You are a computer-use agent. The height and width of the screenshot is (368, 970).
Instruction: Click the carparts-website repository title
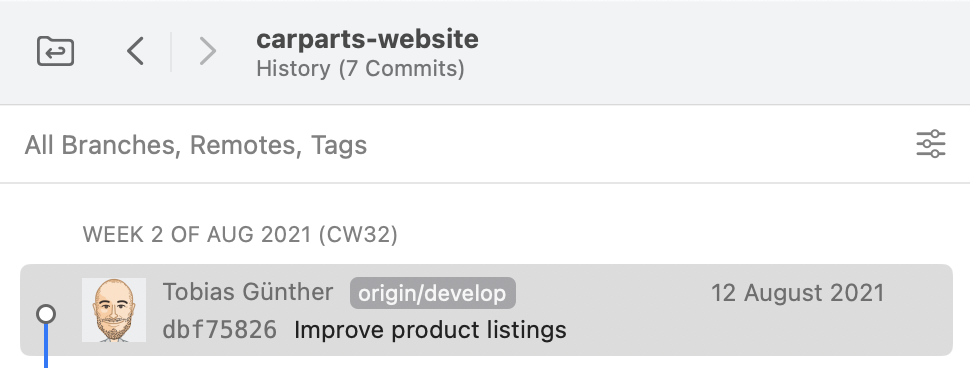(x=367, y=40)
